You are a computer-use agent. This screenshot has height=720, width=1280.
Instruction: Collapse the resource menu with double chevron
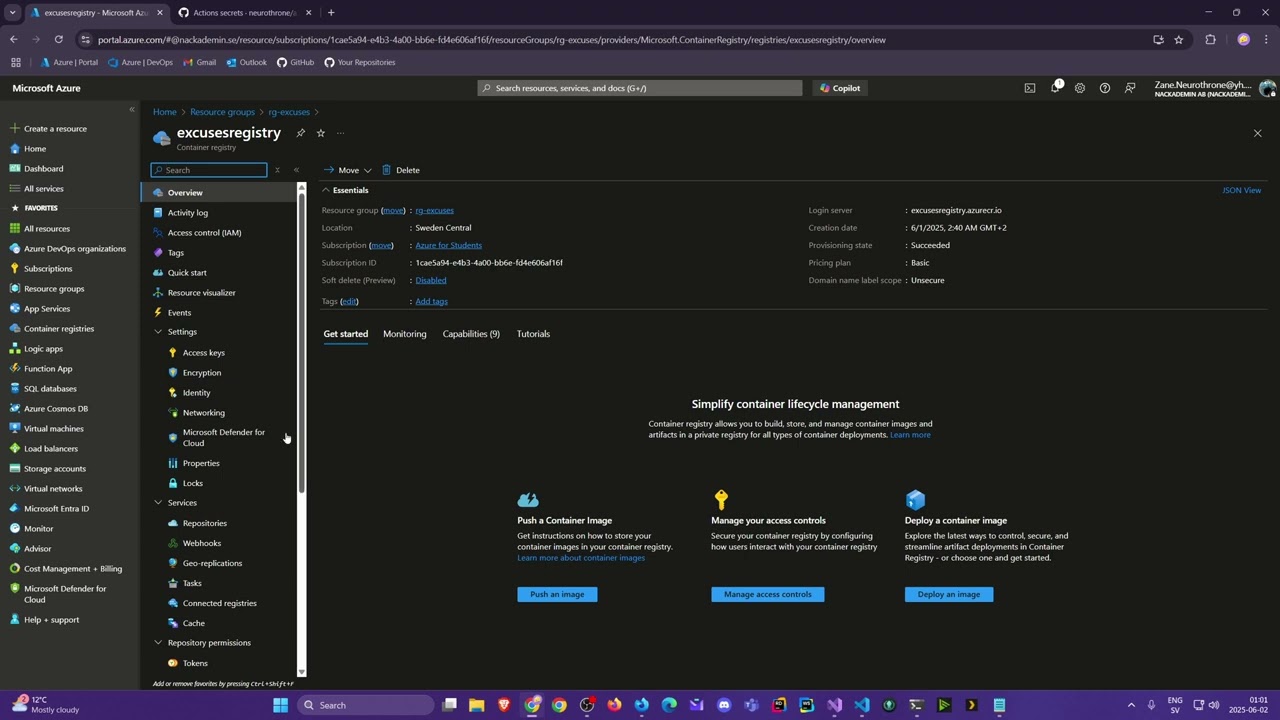pos(296,170)
